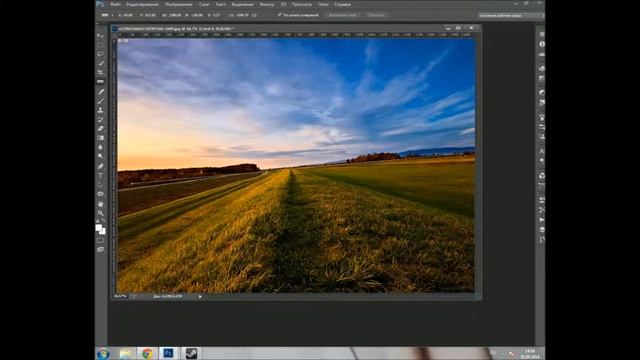Change the screen mode
The height and width of the screenshot is (360, 640).
click(100, 249)
